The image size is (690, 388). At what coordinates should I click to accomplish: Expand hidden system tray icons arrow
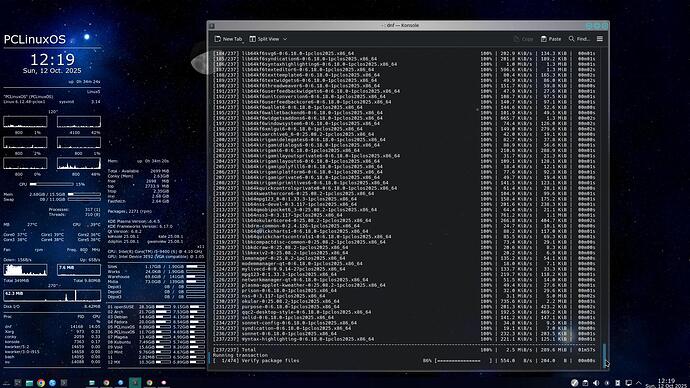pos(639,383)
